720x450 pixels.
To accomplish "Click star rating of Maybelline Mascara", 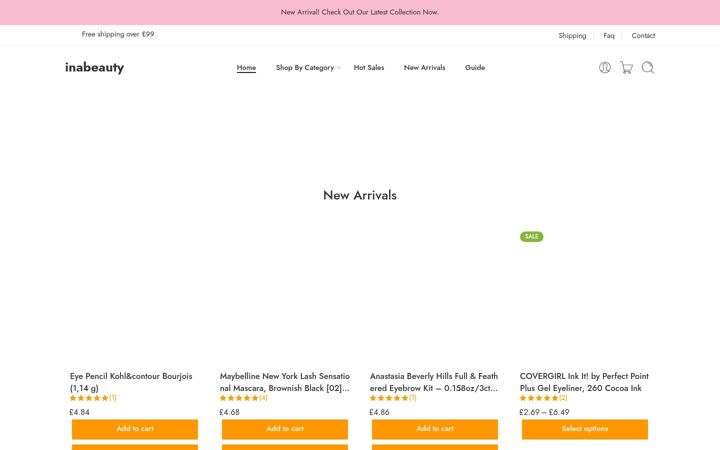I will click(x=239, y=398).
